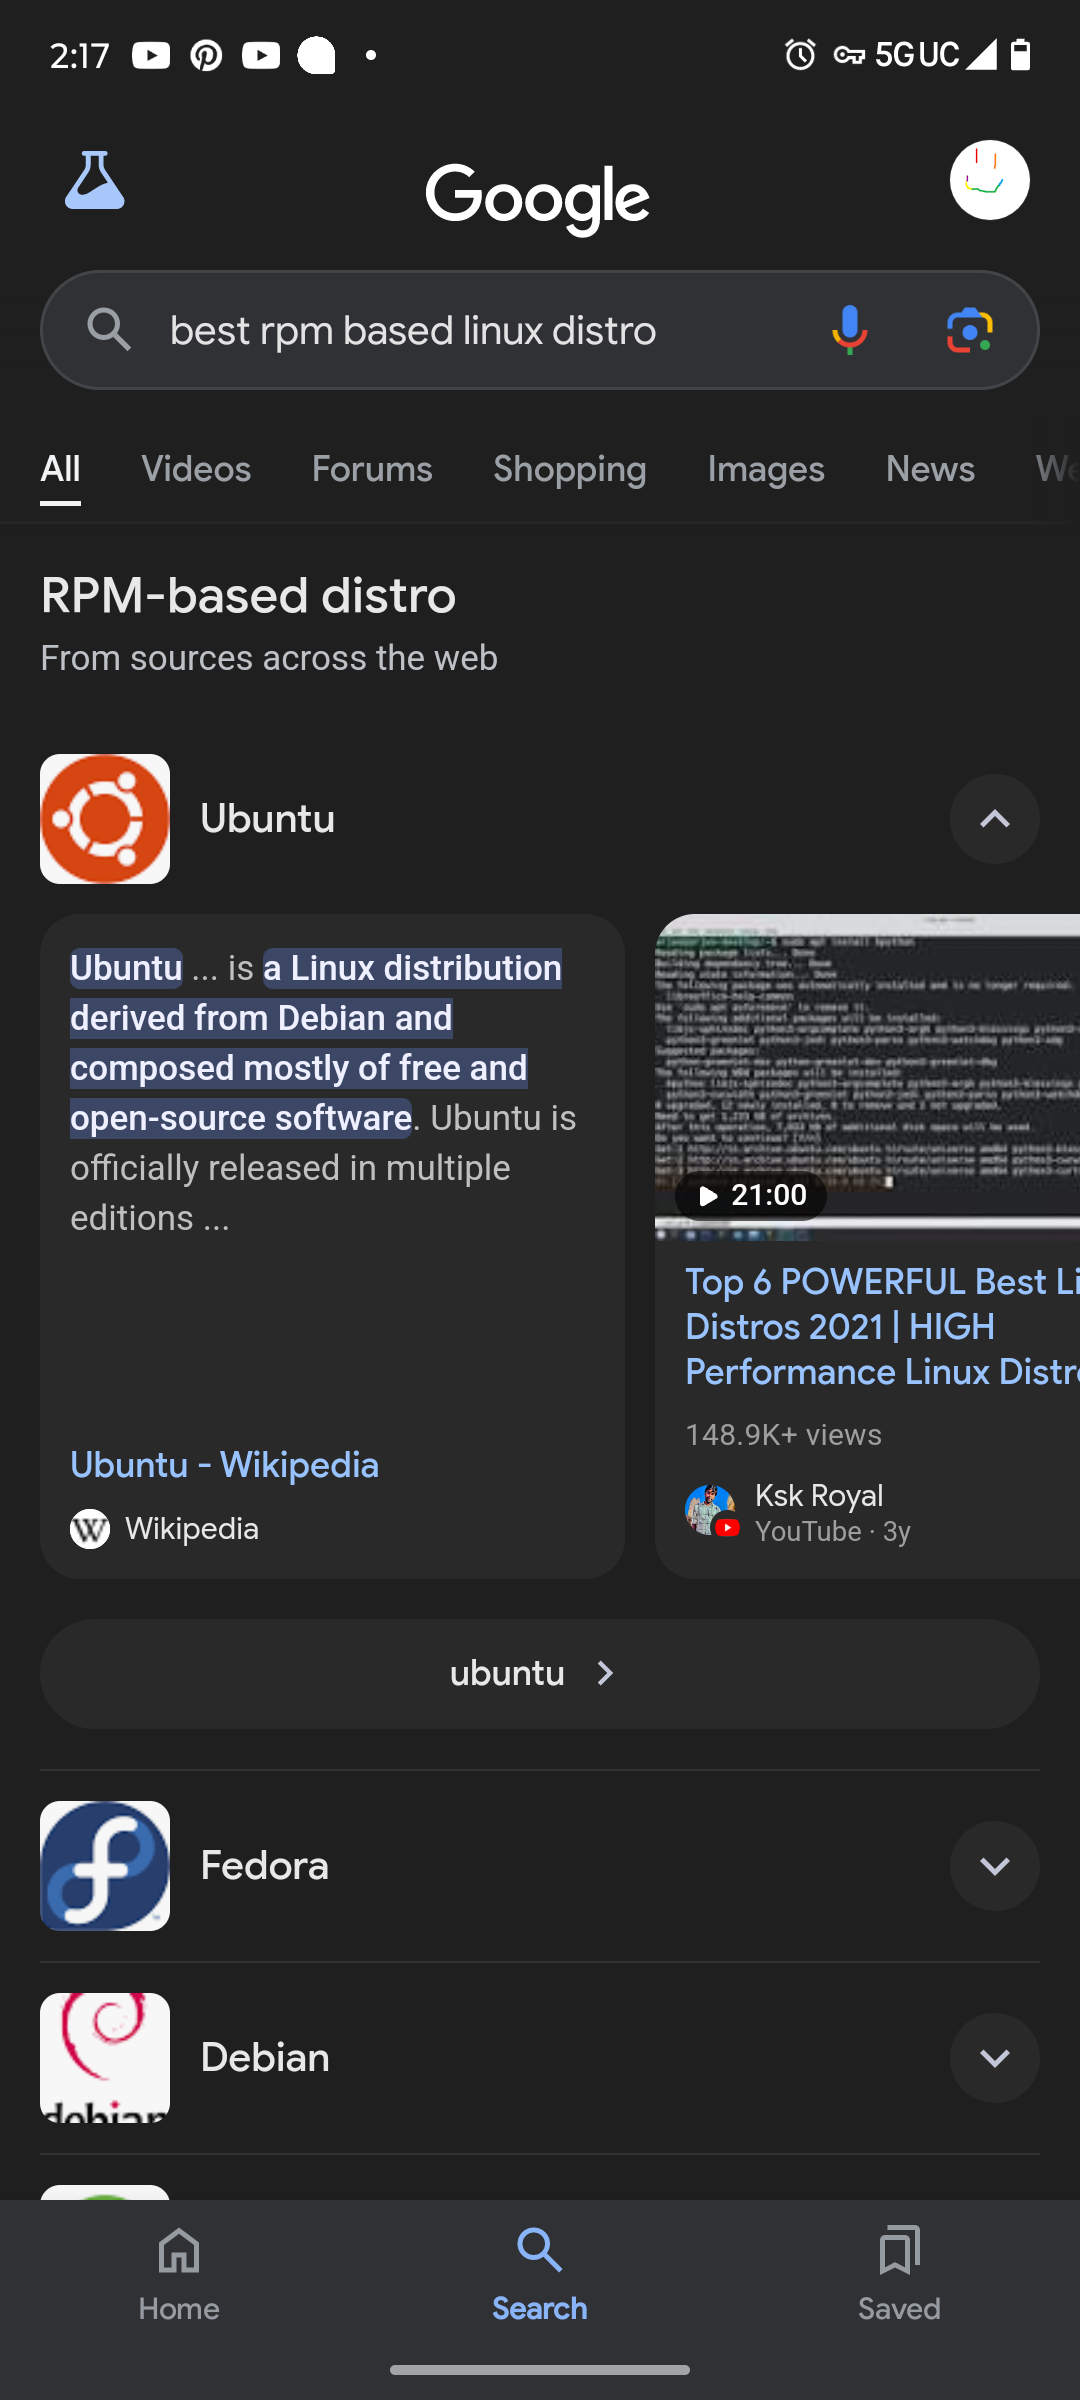Switch to the Images tab
Screen dimensions: 1080x2400
coord(766,469)
